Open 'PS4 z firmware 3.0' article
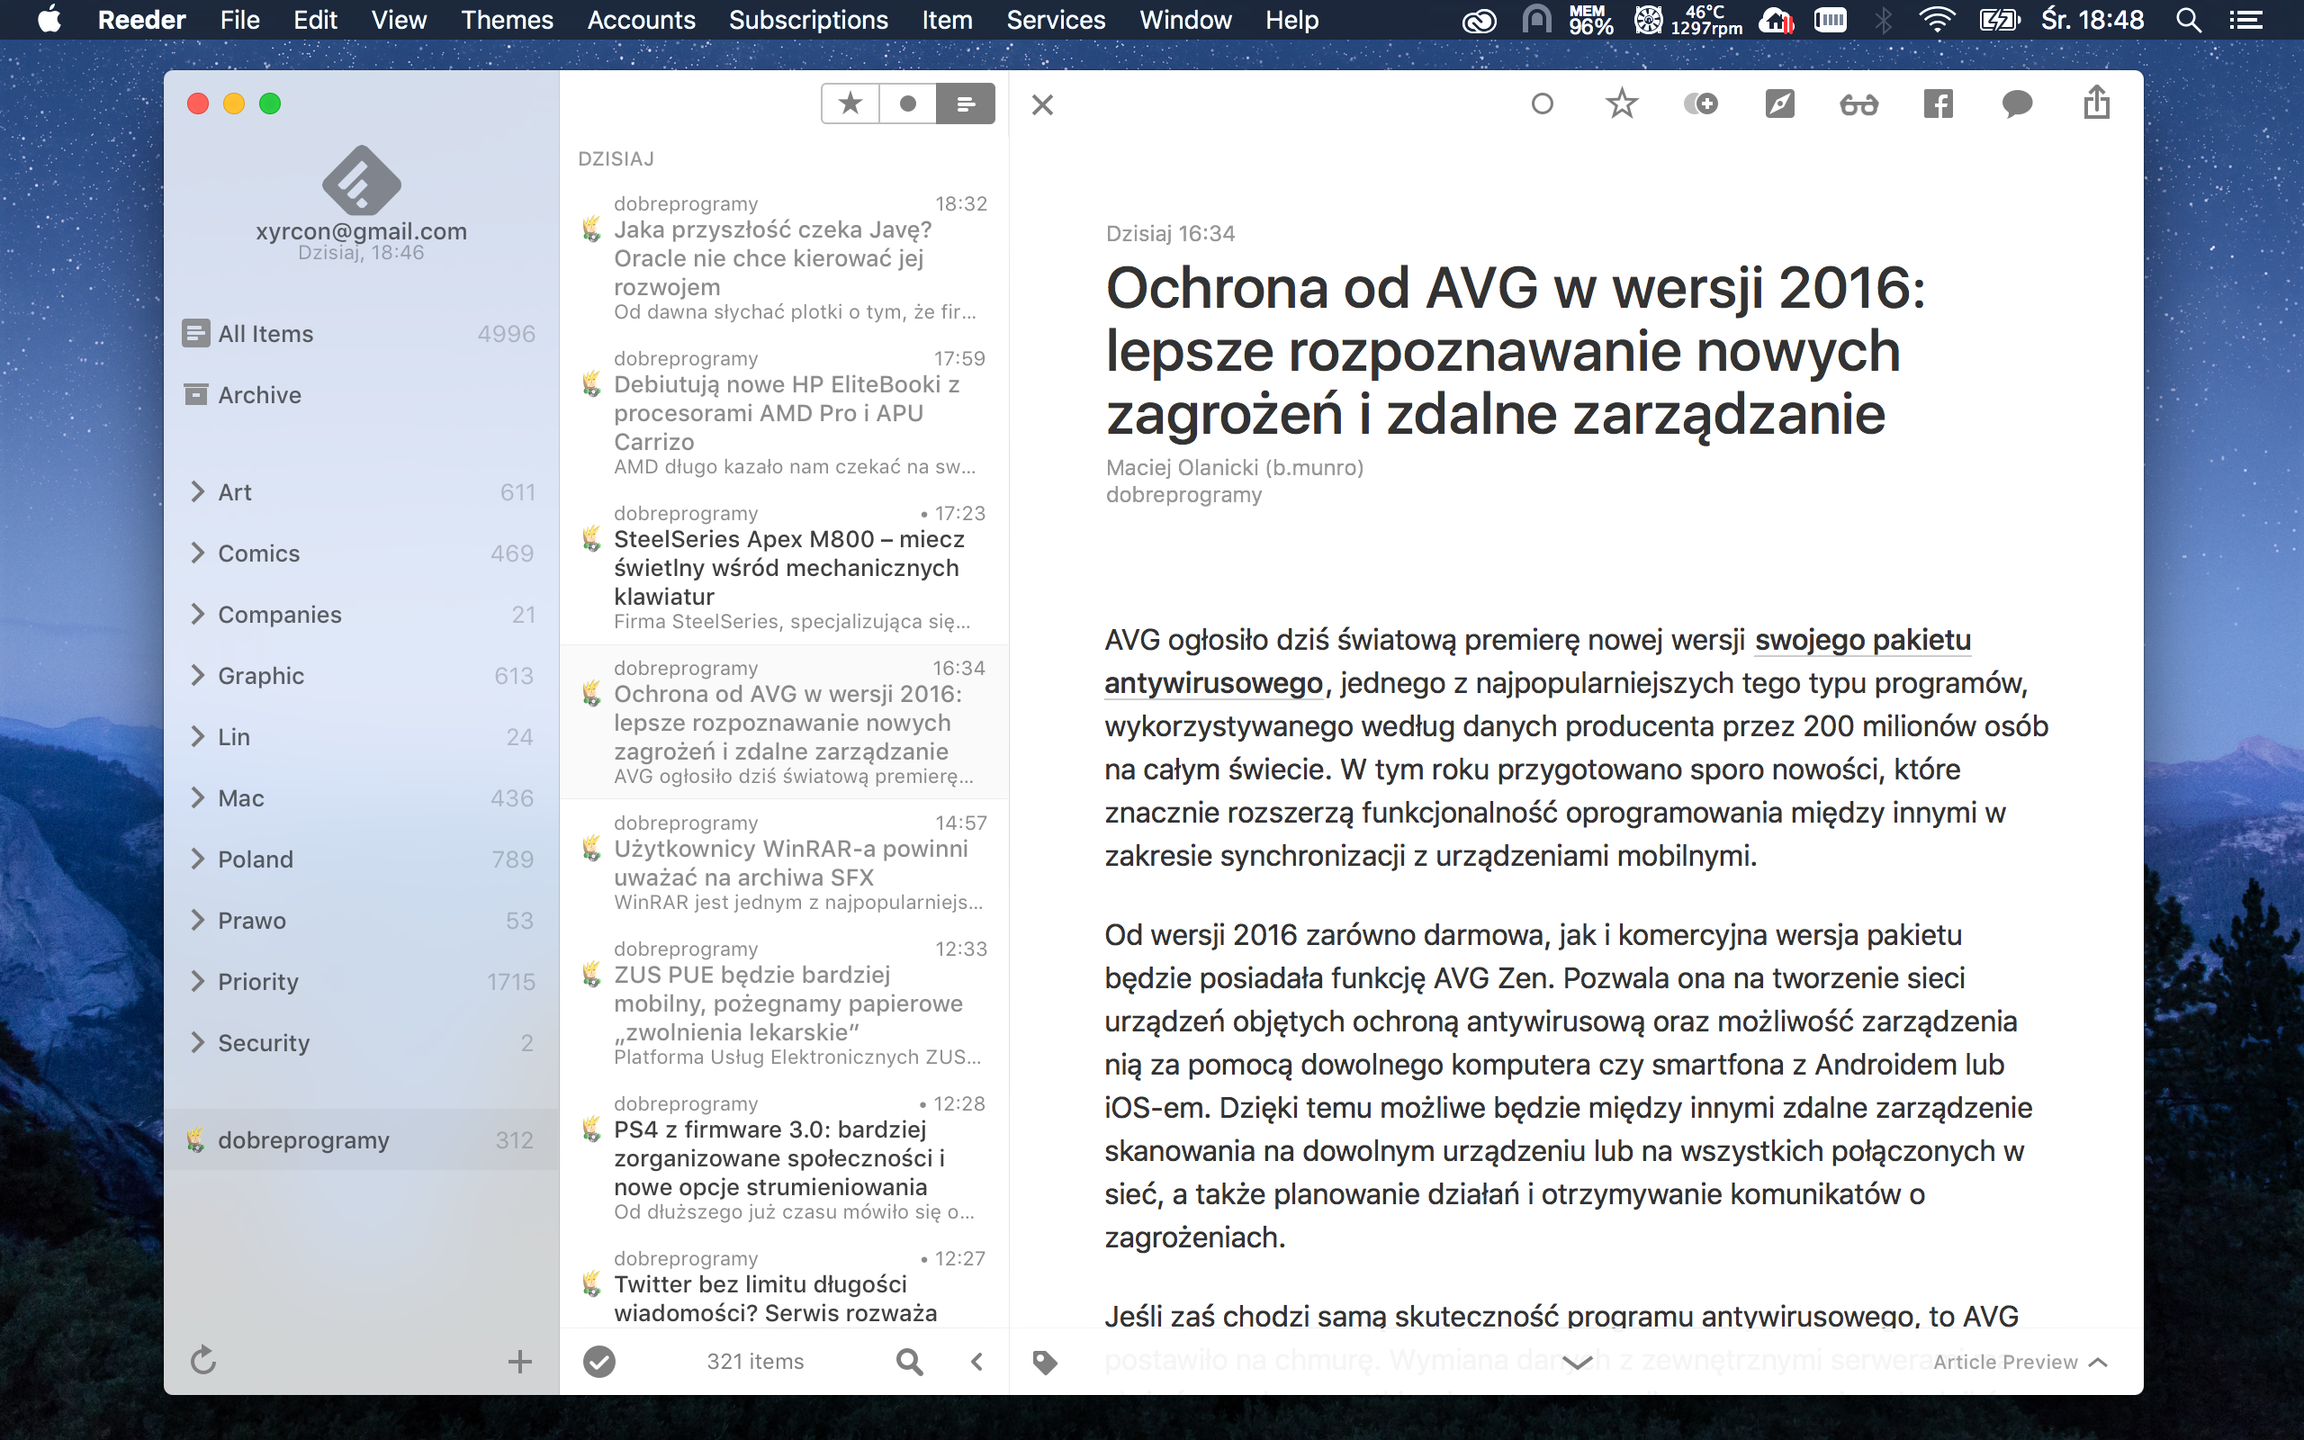This screenshot has height=1440, width=2304. [x=784, y=1158]
